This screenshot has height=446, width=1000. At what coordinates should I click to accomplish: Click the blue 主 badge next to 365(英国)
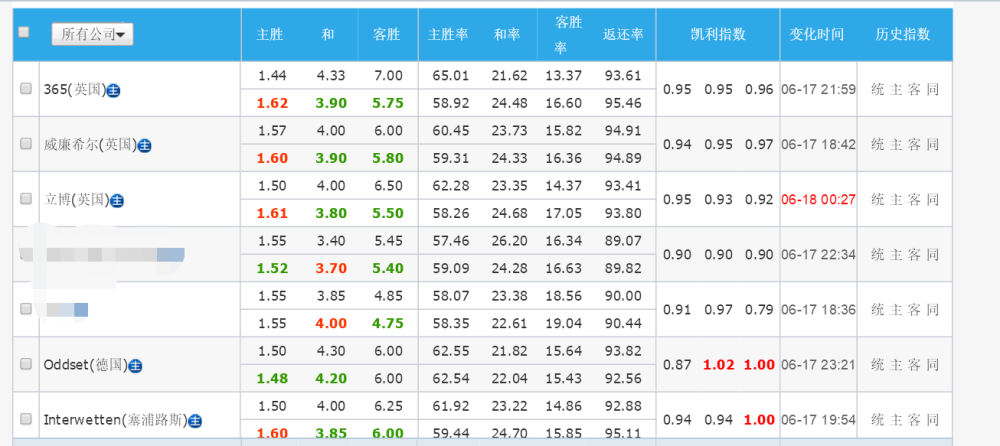[114, 91]
